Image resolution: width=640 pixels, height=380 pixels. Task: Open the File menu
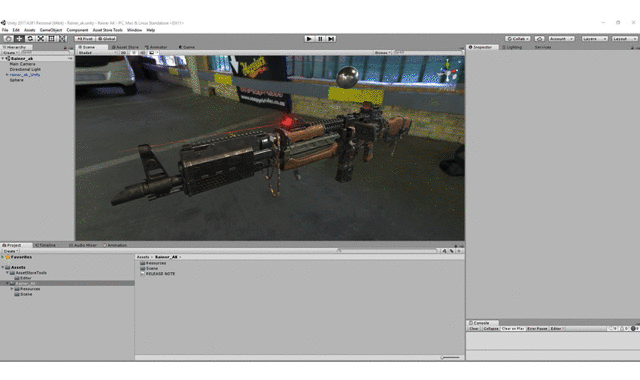coord(5,30)
